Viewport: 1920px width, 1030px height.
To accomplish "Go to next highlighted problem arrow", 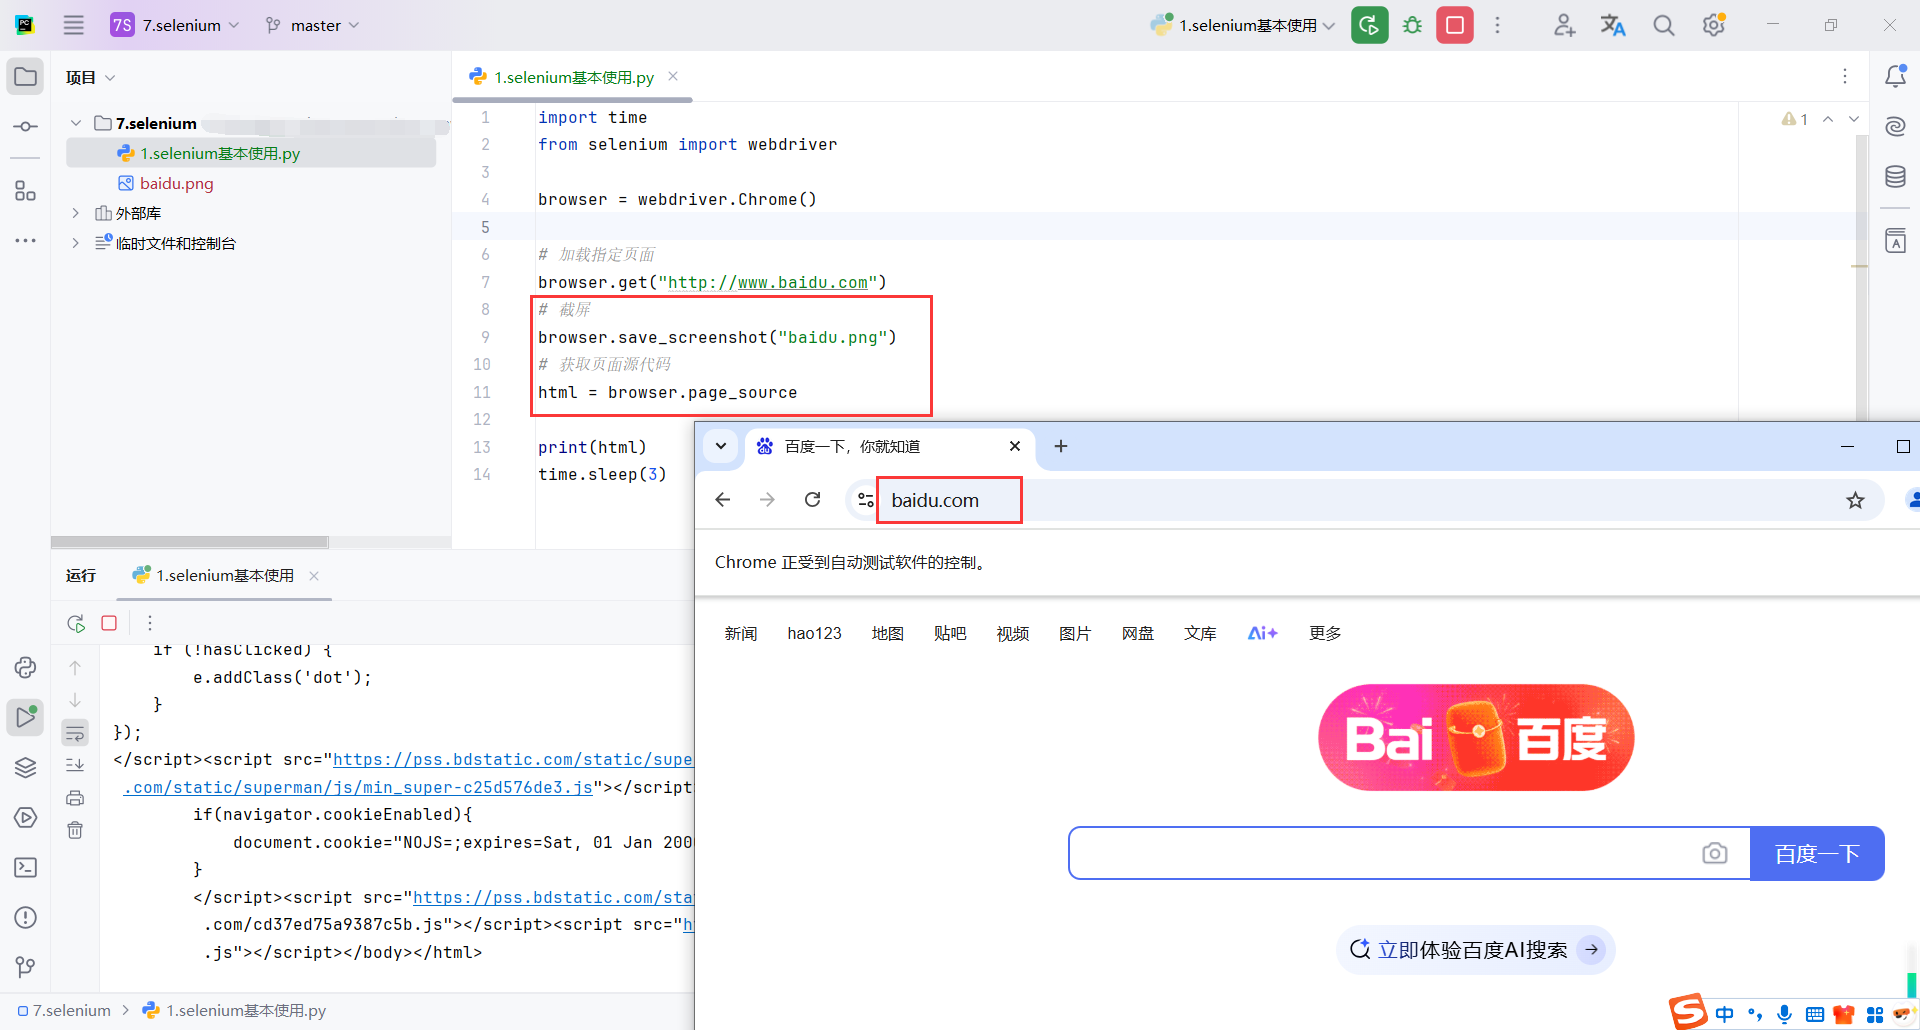I will (1854, 119).
